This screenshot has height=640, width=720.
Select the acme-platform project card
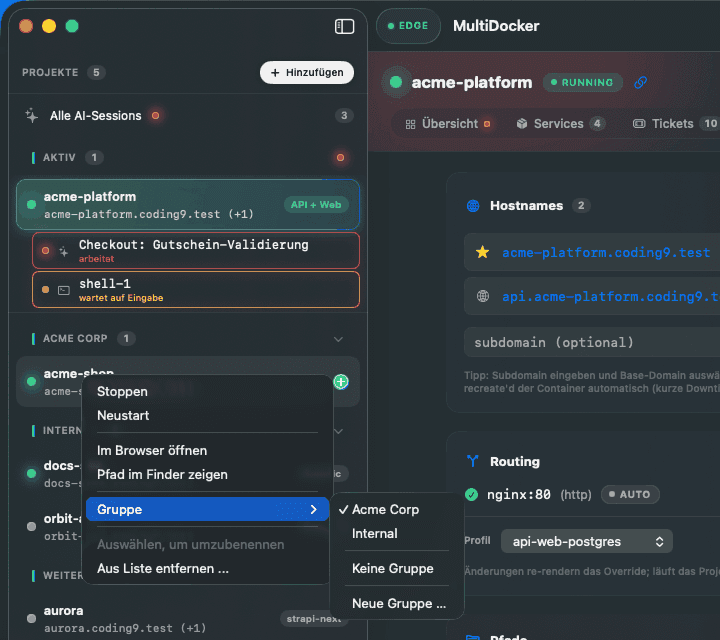click(x=188, y=205)
